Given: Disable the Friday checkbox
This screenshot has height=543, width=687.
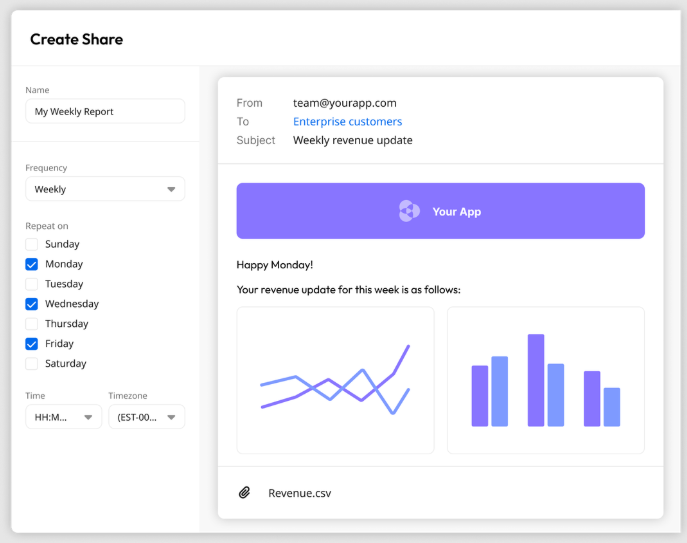Looking at the screenshot, I should pos(32,344).
